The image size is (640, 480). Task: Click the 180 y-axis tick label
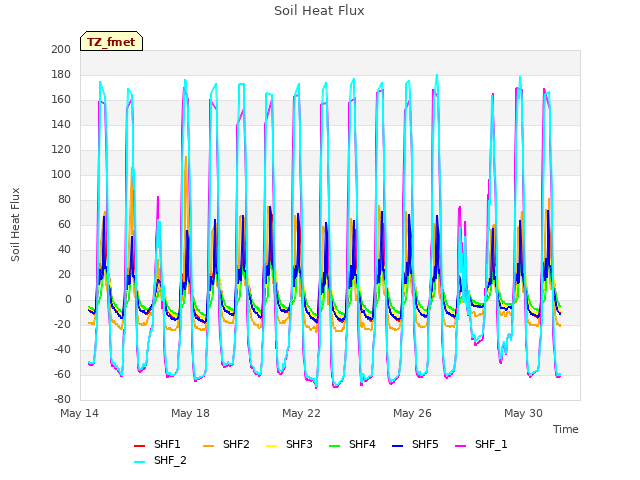(x=61, y=75)
